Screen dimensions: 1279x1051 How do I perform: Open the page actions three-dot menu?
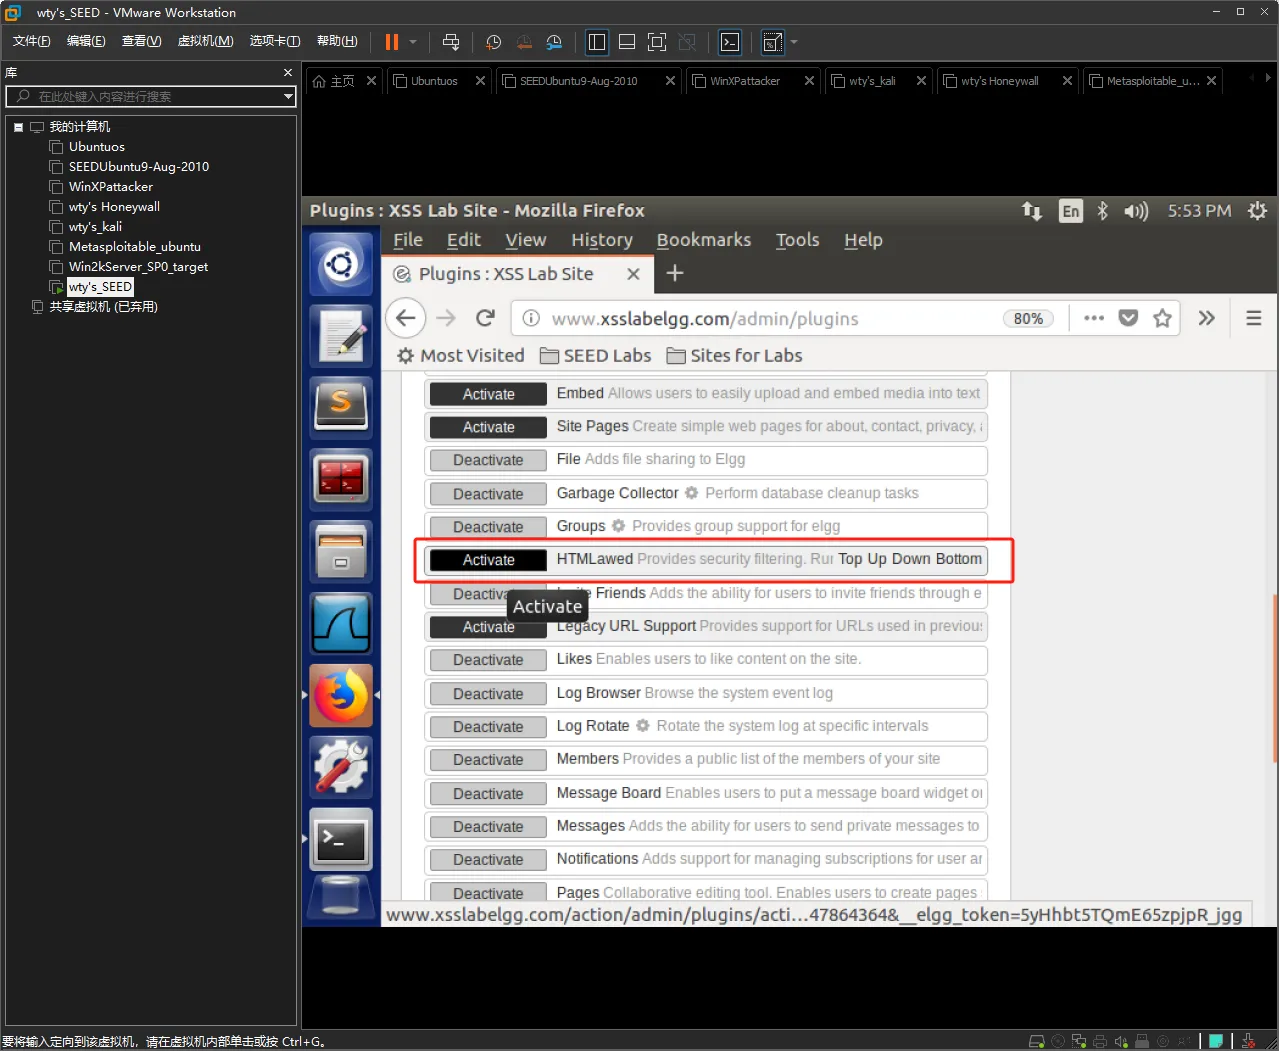click(1094, 318)
